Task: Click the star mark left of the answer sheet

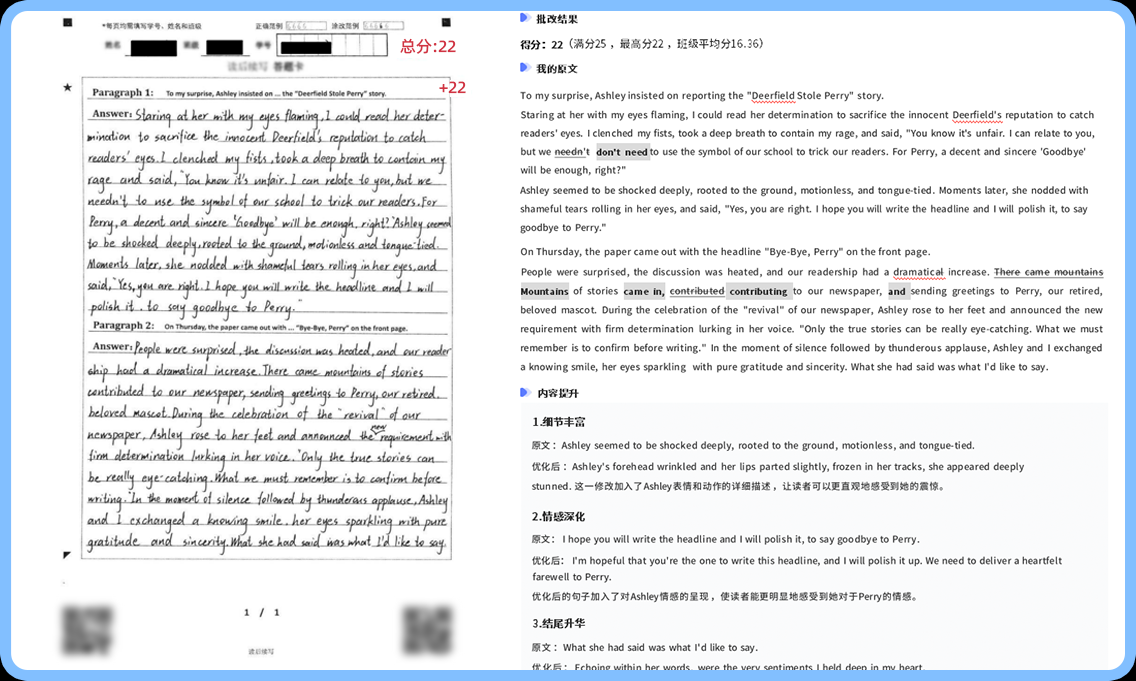Action: coord(67,88)
